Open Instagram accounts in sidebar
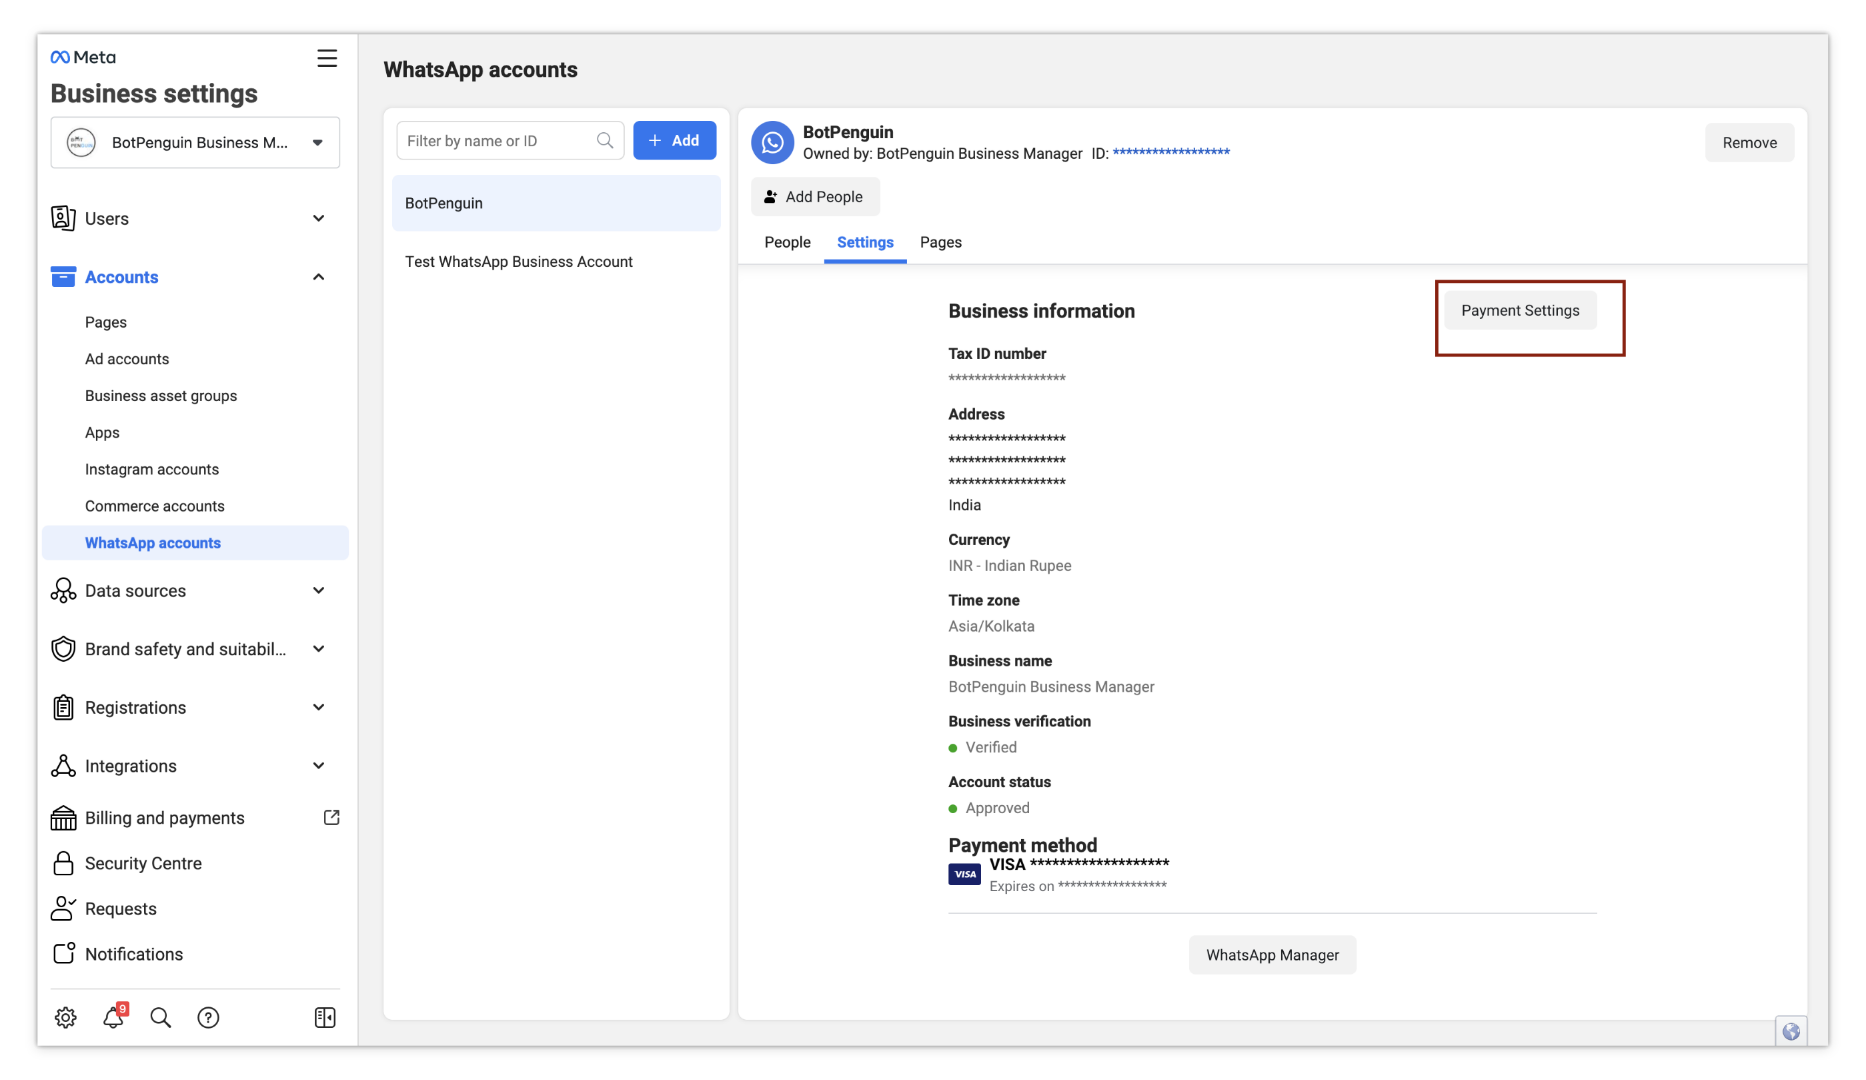This screenshot has height=1080, width=1866. coord(152,469)
